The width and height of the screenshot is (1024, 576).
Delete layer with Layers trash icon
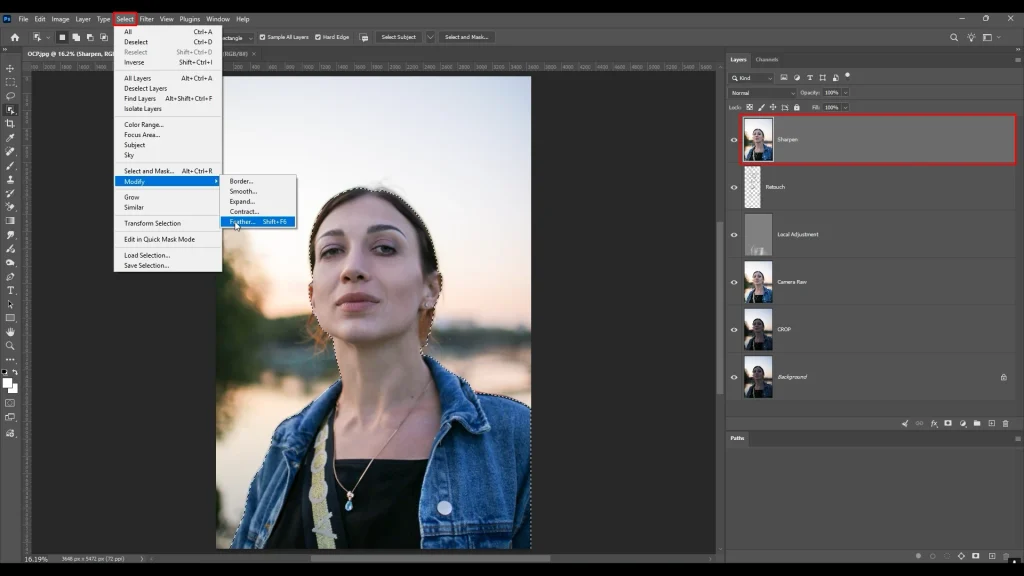point(1006,424)
